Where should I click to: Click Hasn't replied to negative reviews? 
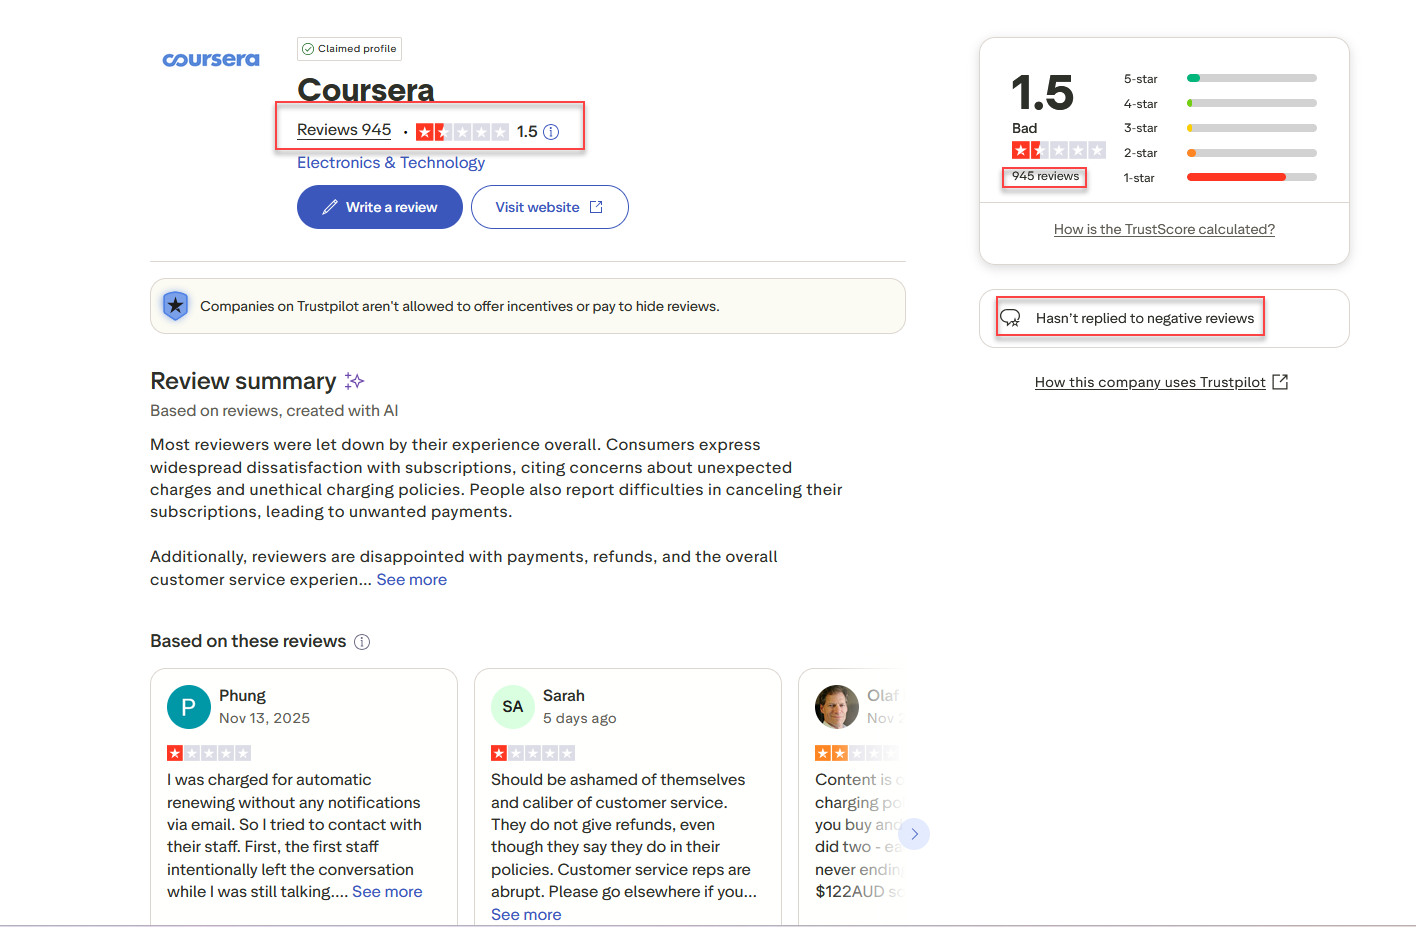tap(1145, 318)
